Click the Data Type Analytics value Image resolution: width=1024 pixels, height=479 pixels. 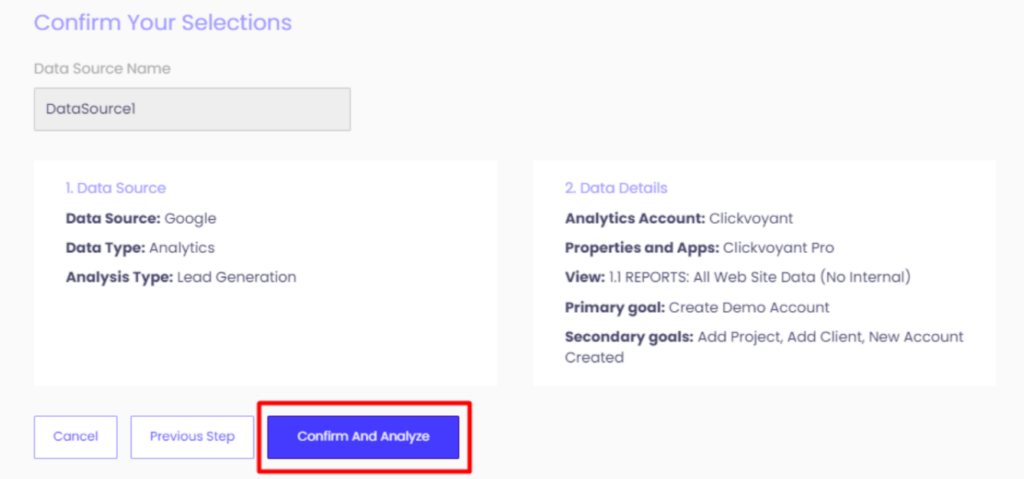pos(182,248)
